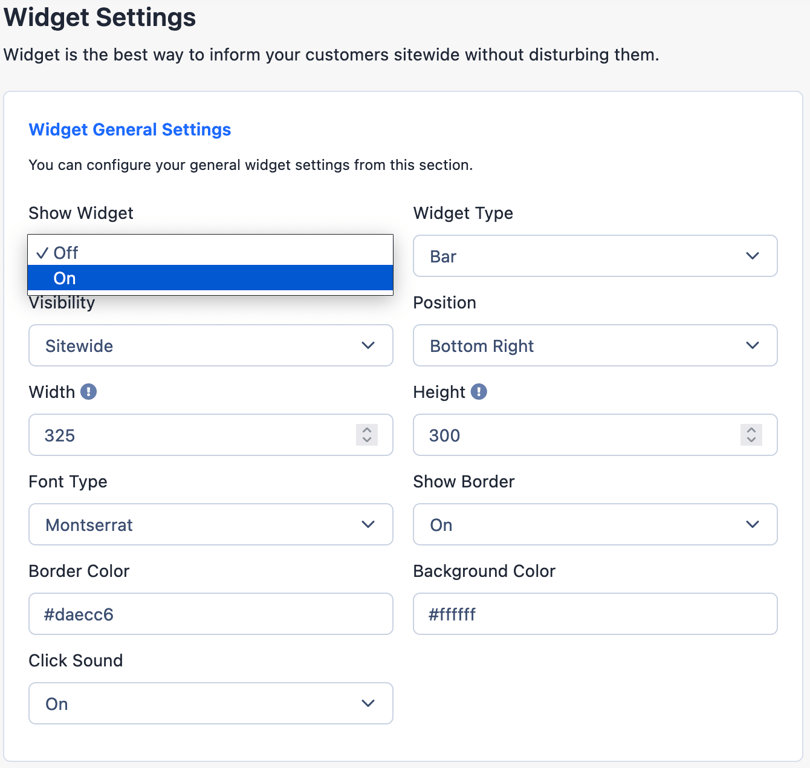This screenshot has width=810, height=768.
Task: Select On in Show Widget list
Action: pos(210,278)
